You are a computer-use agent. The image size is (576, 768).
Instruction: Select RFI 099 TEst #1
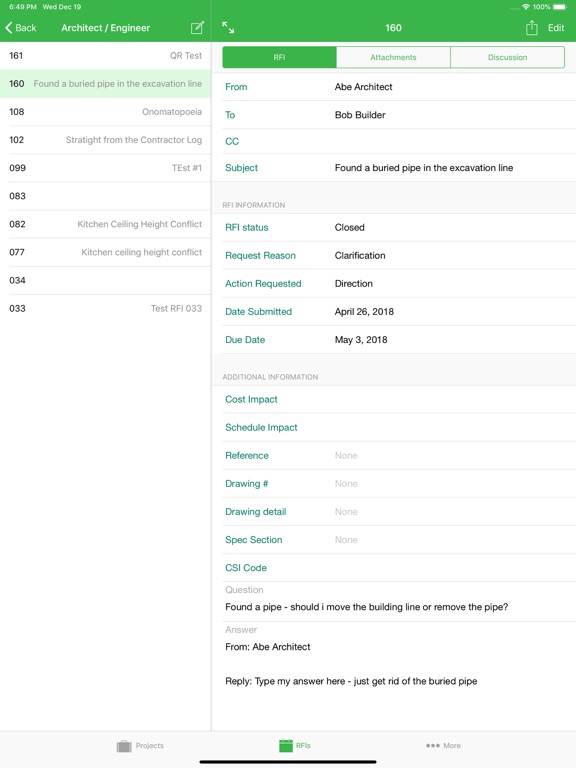coord(105,168)
